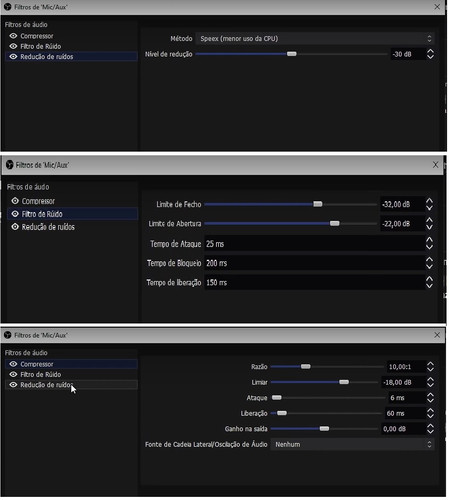This screenshot has width=449, height=500.
Task: Select Redução de ruídos in middle window list
Action: tap(72, 227)
